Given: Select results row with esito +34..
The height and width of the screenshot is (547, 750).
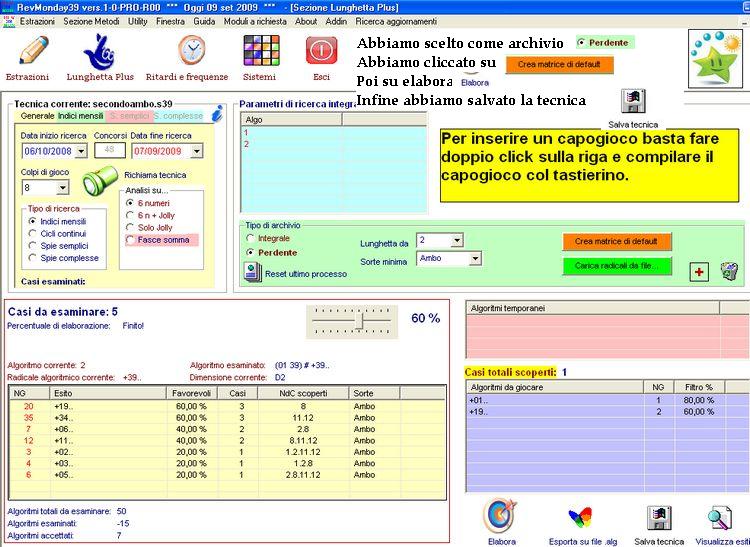Looking at the screenshot, I should [228, 417].
